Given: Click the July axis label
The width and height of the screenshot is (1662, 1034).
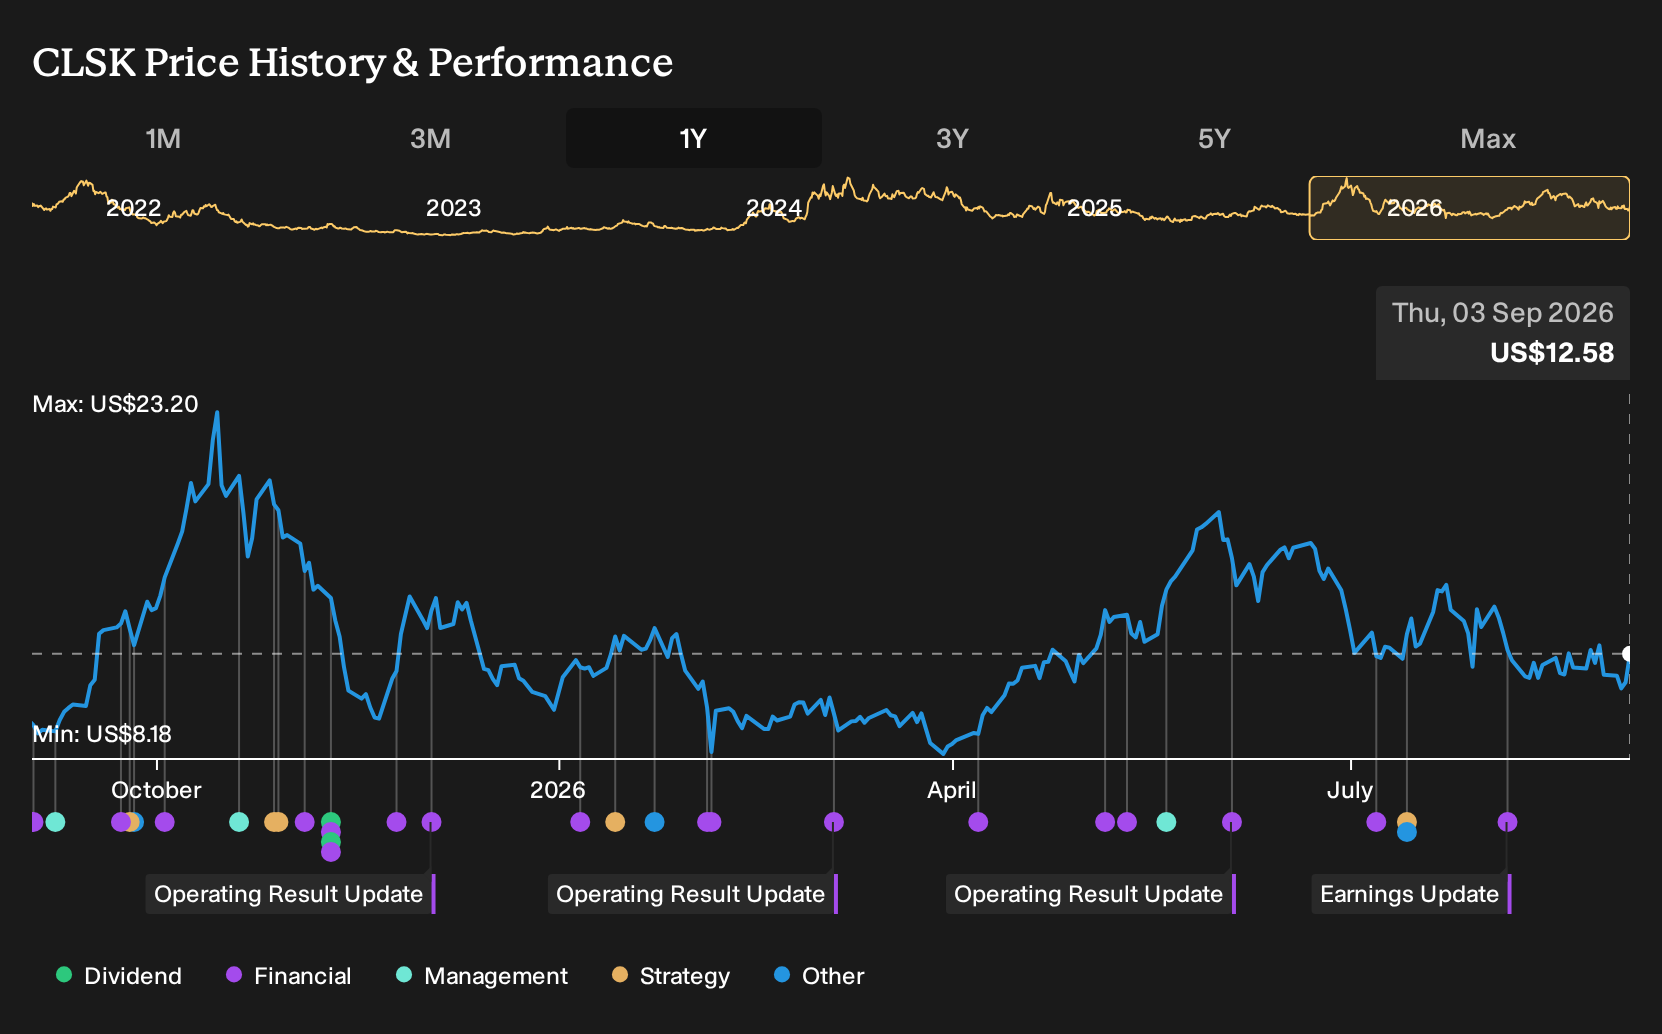Looking at the screenshot, I should (1350, 790).
